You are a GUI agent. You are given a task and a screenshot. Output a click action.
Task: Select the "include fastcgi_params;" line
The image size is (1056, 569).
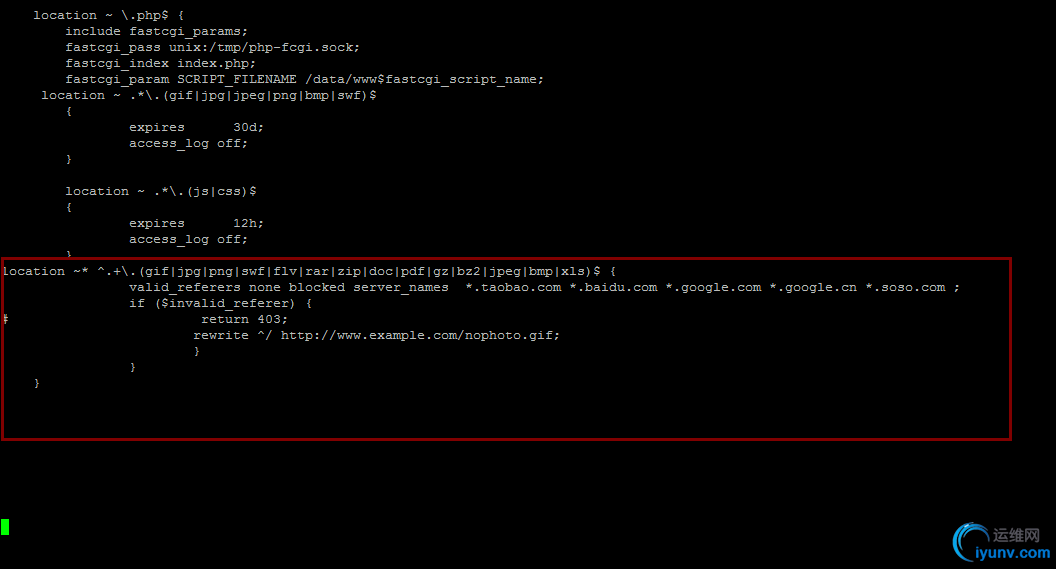click(149, 31)
